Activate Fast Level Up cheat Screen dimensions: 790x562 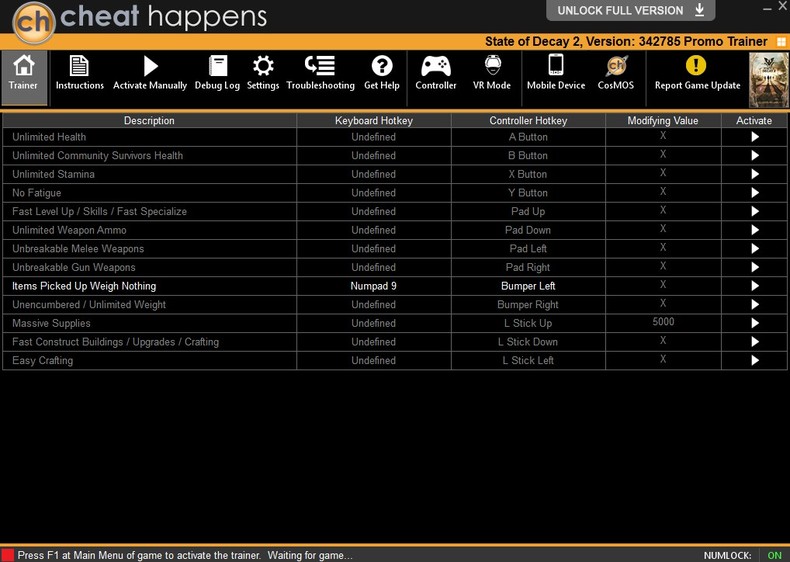coord(754,212)
